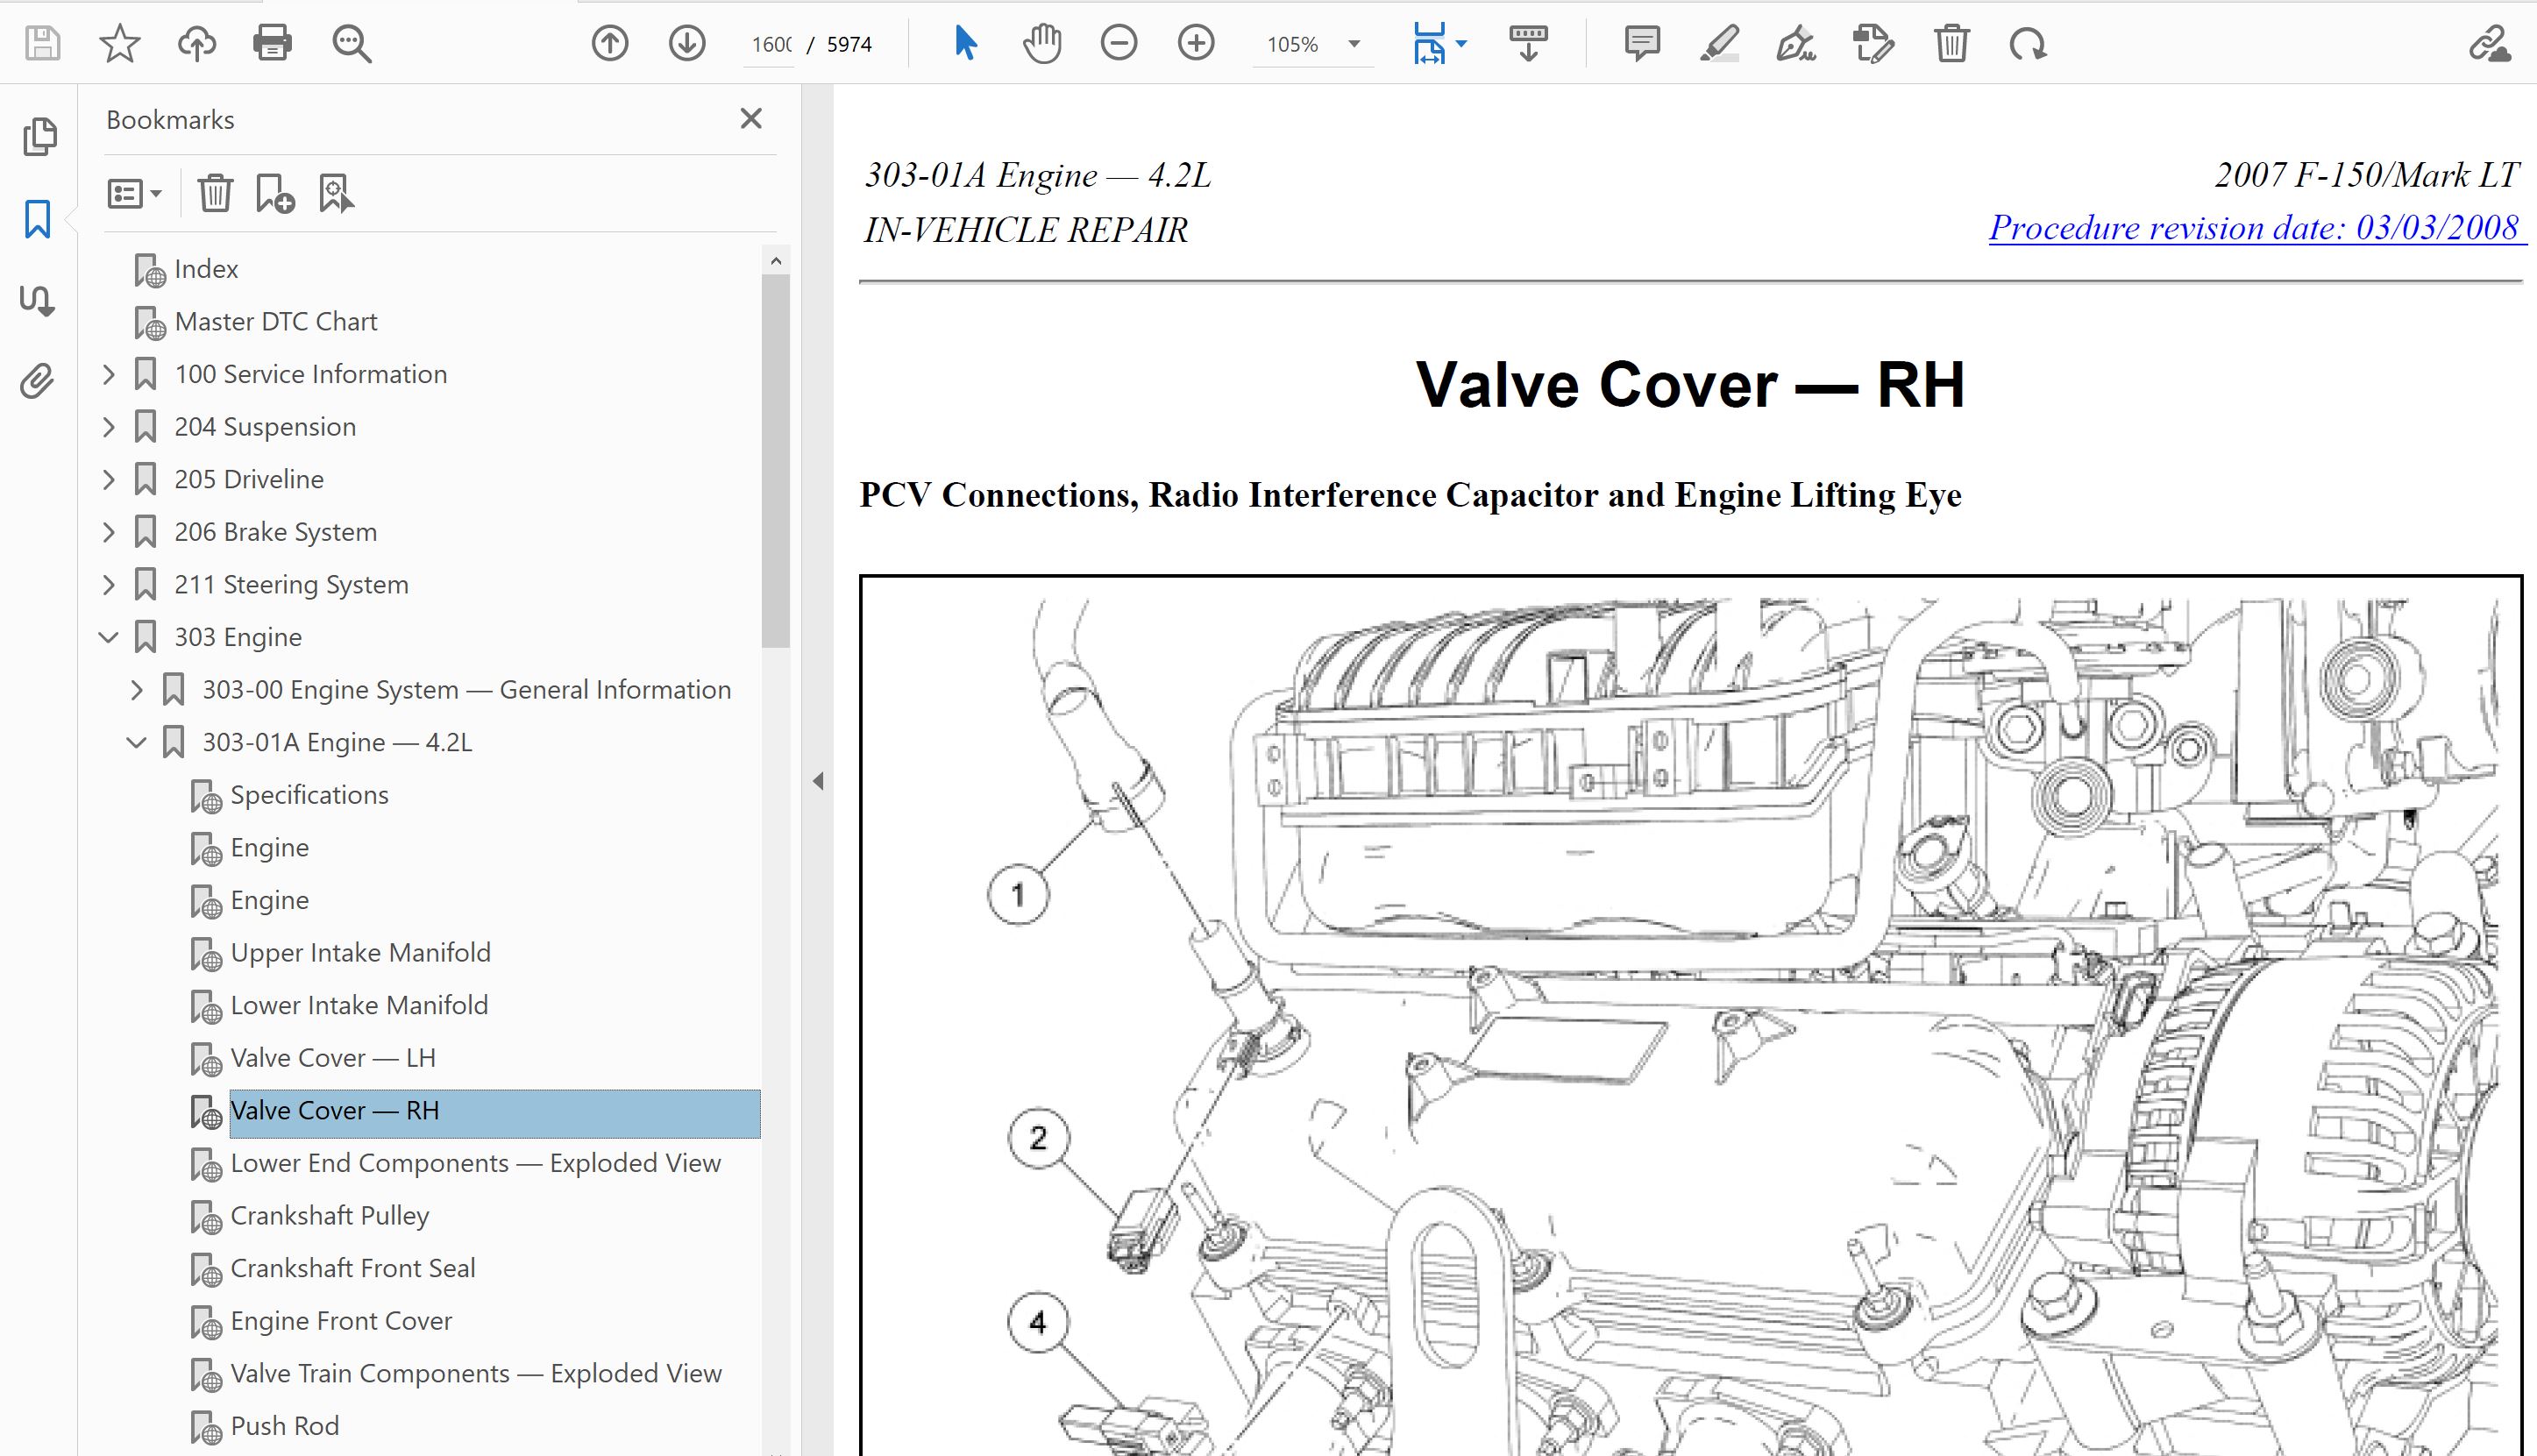Close the Bookmarks panel

coord(751,119)
